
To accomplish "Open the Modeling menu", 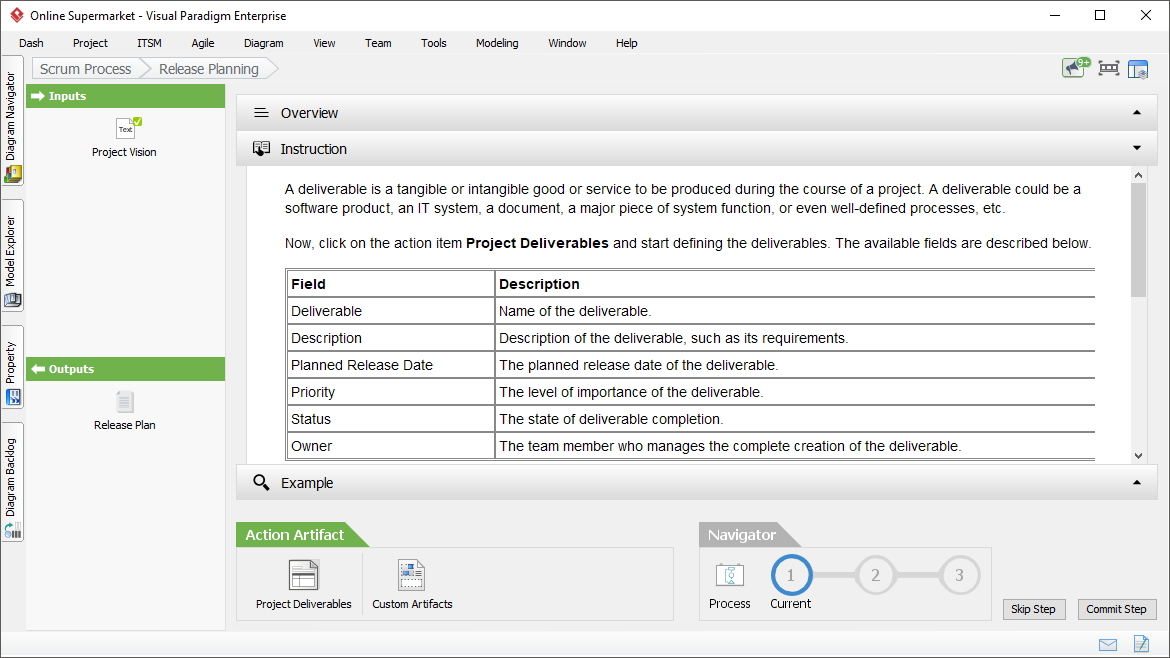I will click(497, 43).
